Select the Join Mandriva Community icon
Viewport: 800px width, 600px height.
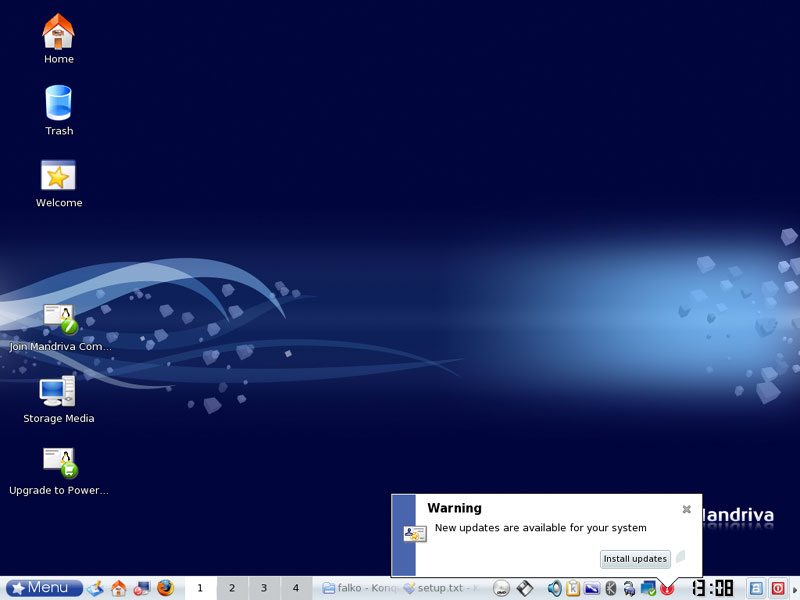tap(60, 328)
